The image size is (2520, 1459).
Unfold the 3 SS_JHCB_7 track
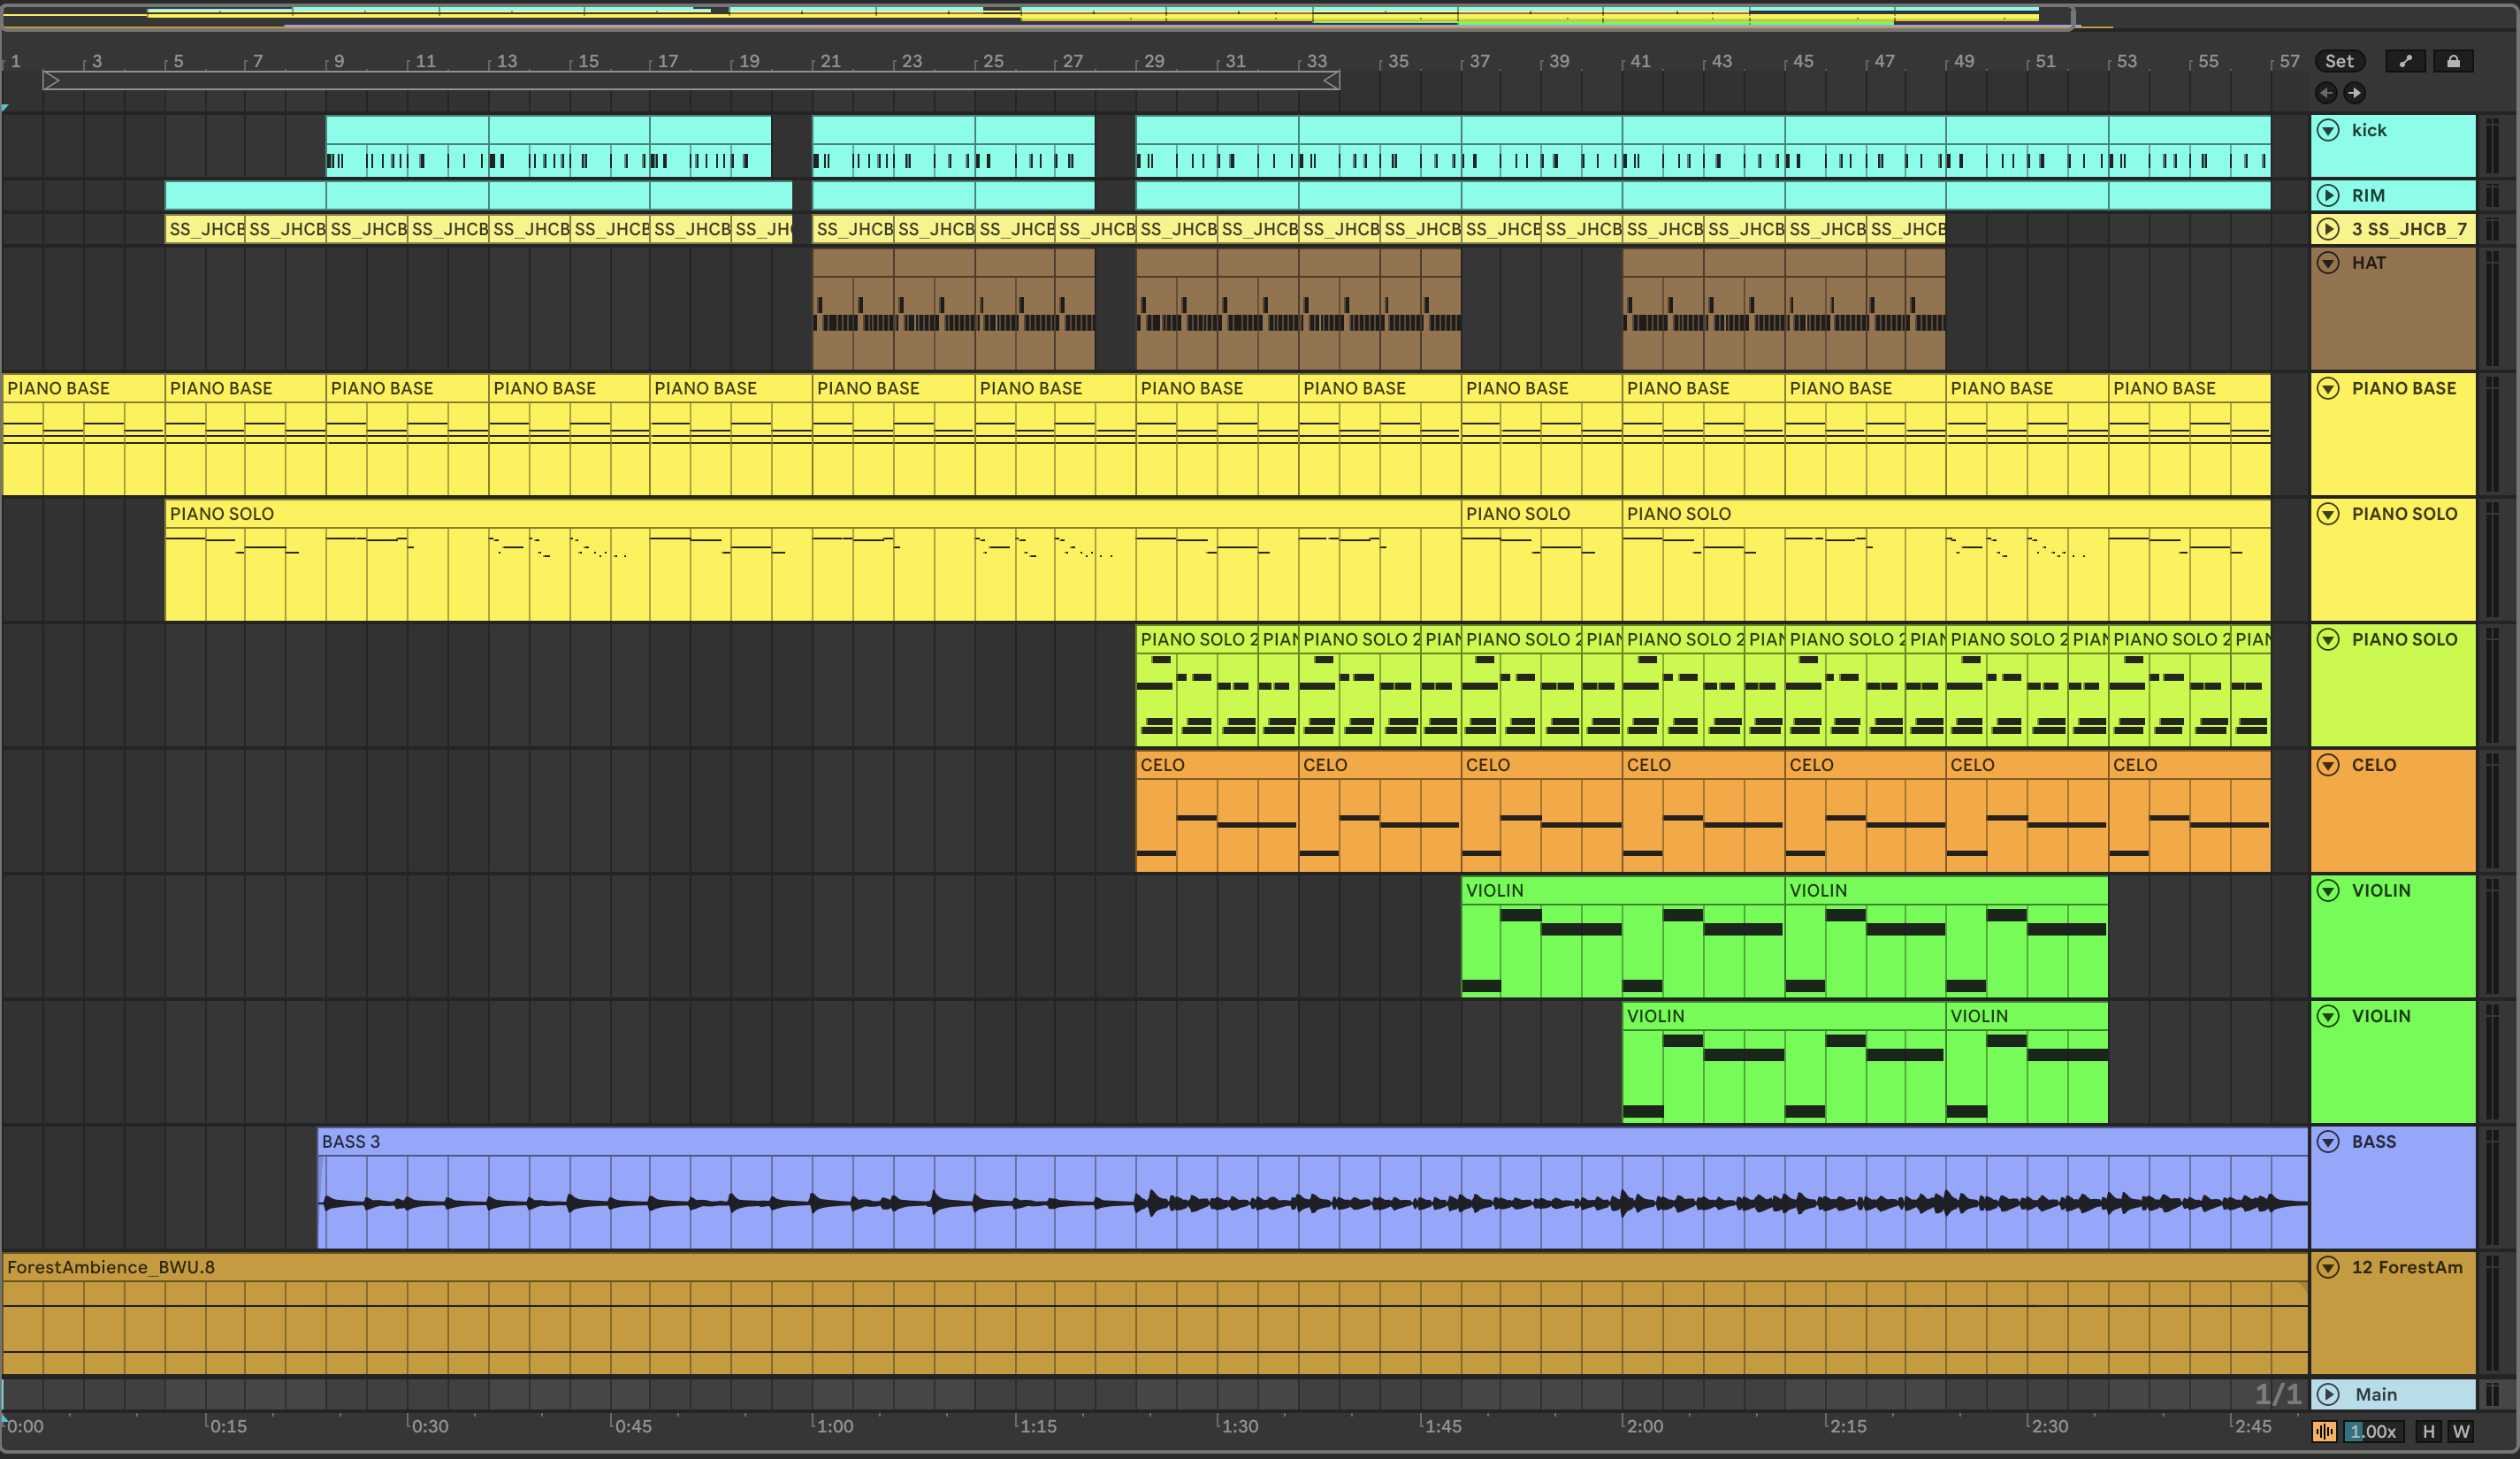(2328, 229)
